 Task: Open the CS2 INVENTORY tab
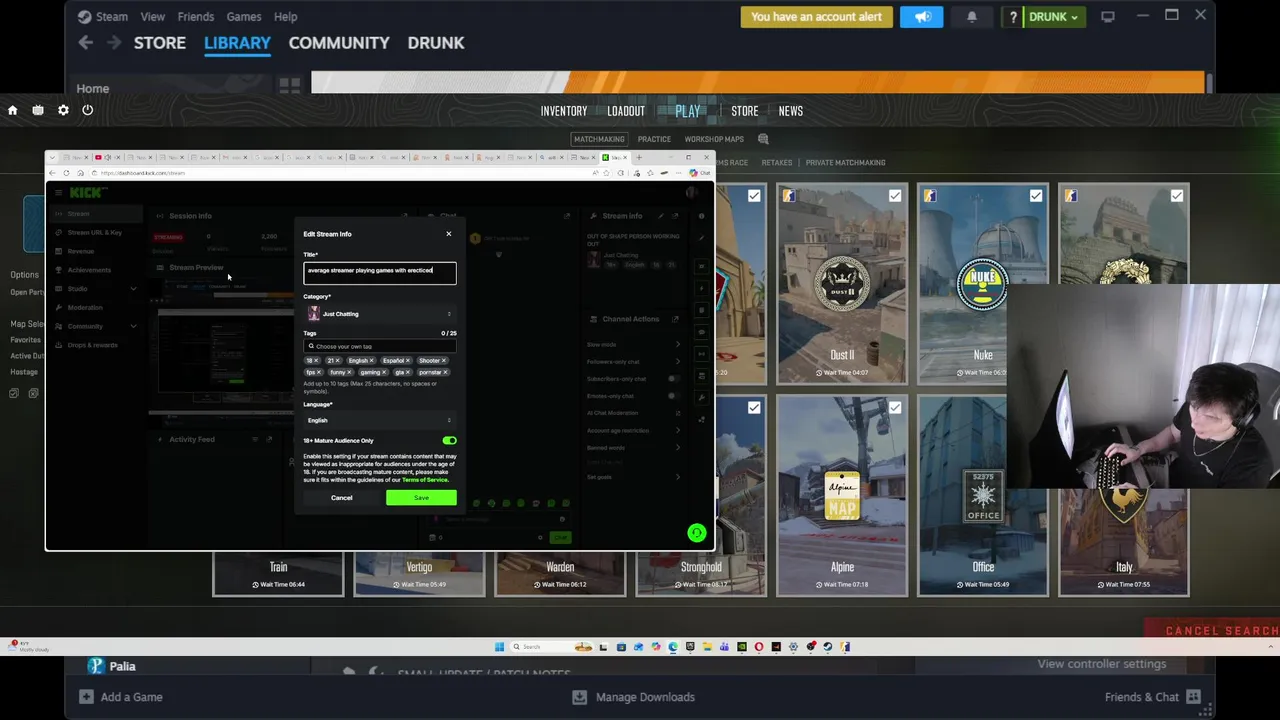pos(564,111)
